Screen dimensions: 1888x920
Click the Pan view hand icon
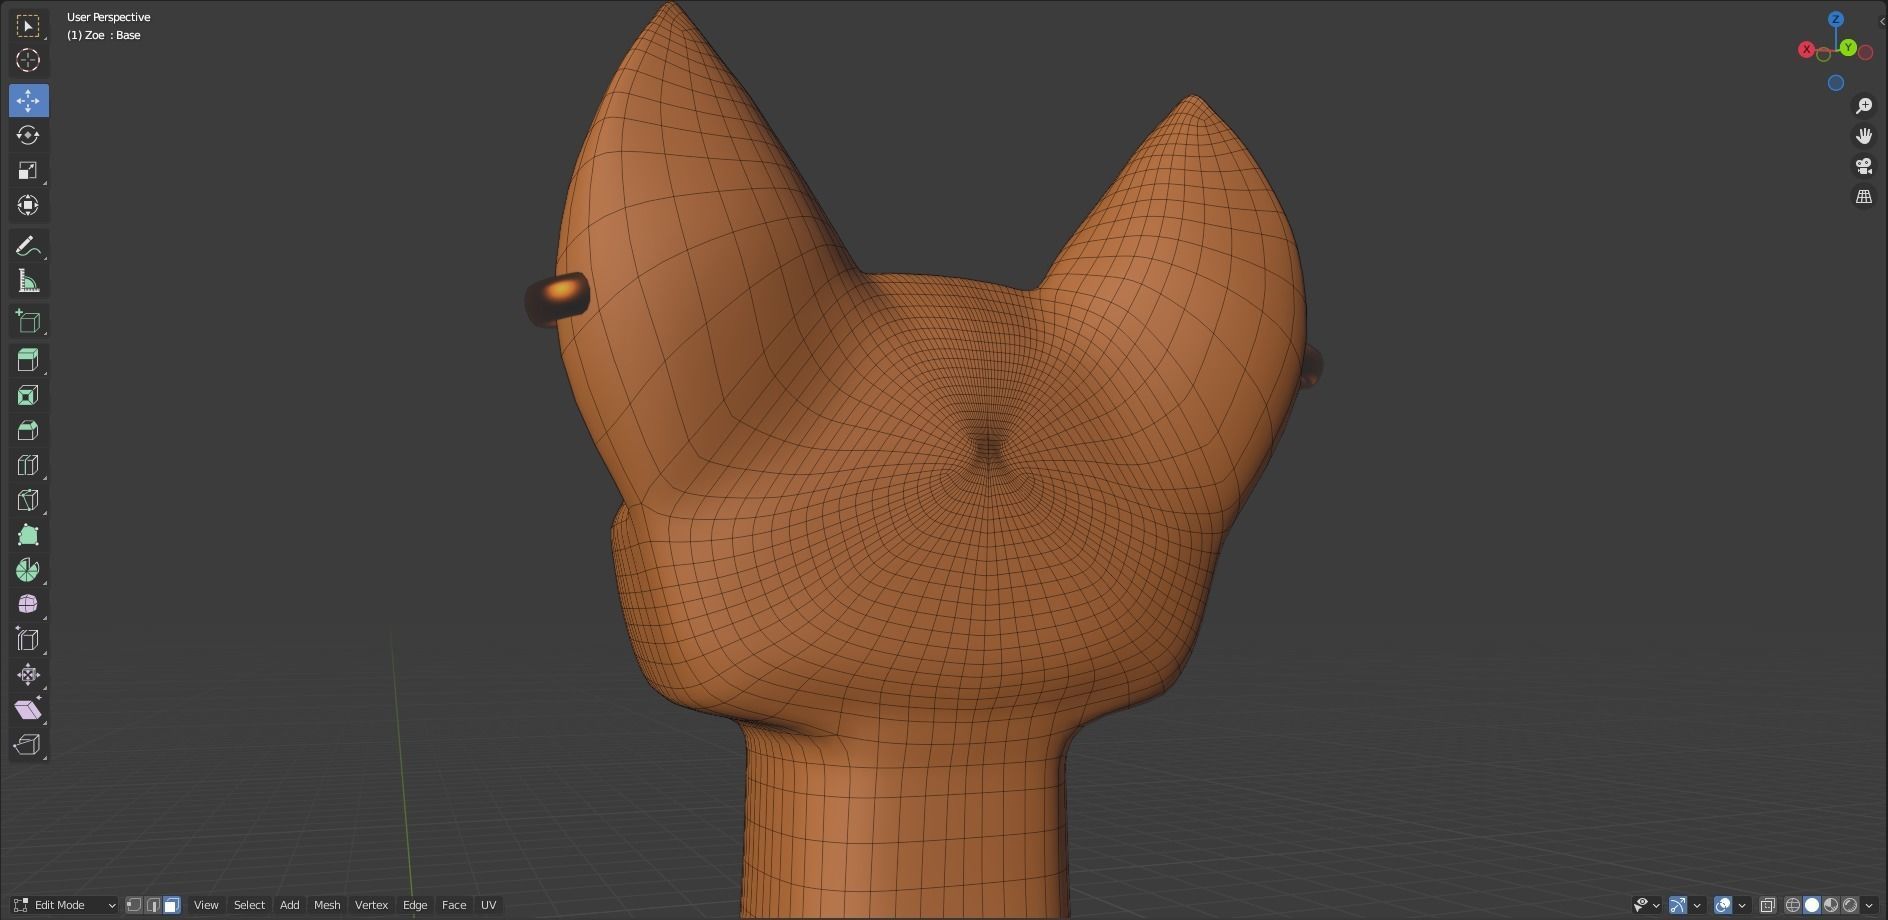pos(1864,136)
